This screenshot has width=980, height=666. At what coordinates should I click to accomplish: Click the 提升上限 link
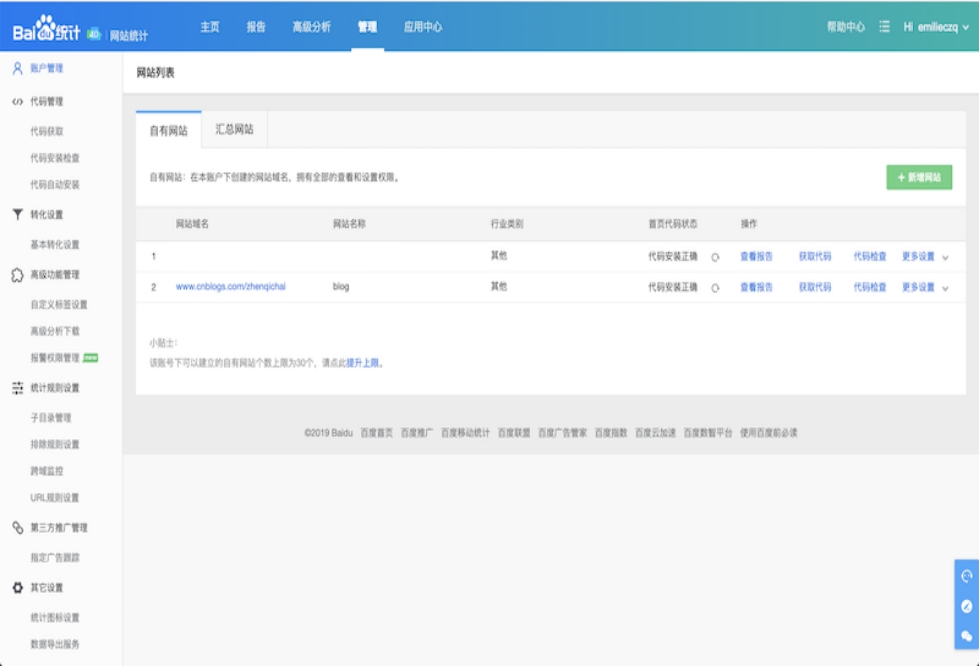point(363,363)
